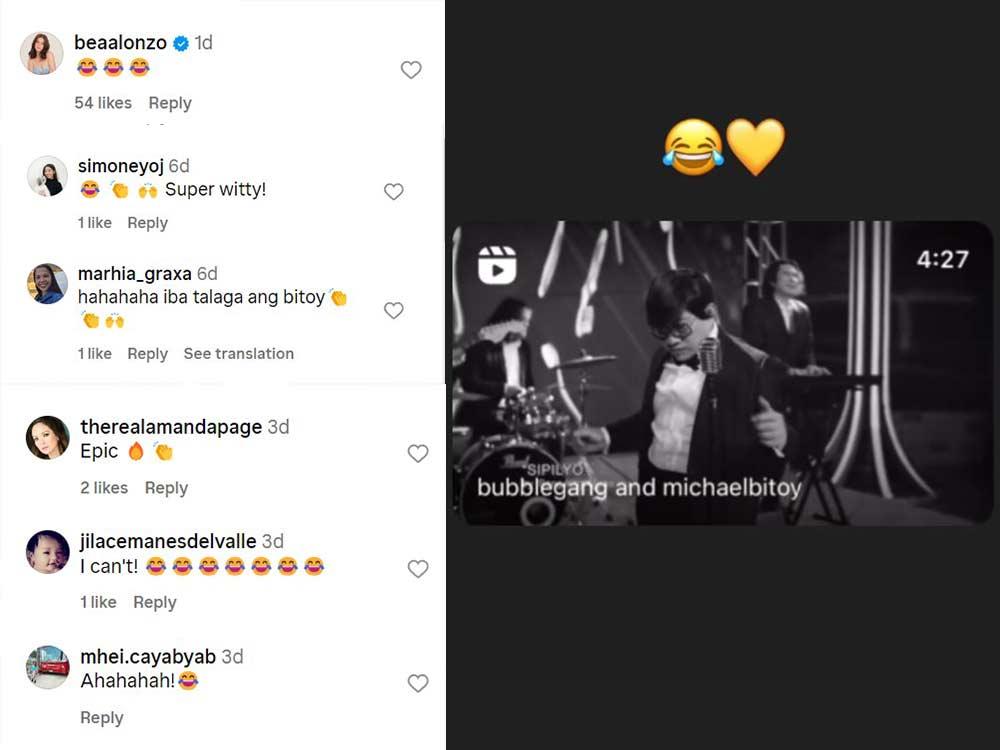Reply to therealamandapage's Epic comment
Viewport: 1000px width, 750px height.
click(166, 488)
